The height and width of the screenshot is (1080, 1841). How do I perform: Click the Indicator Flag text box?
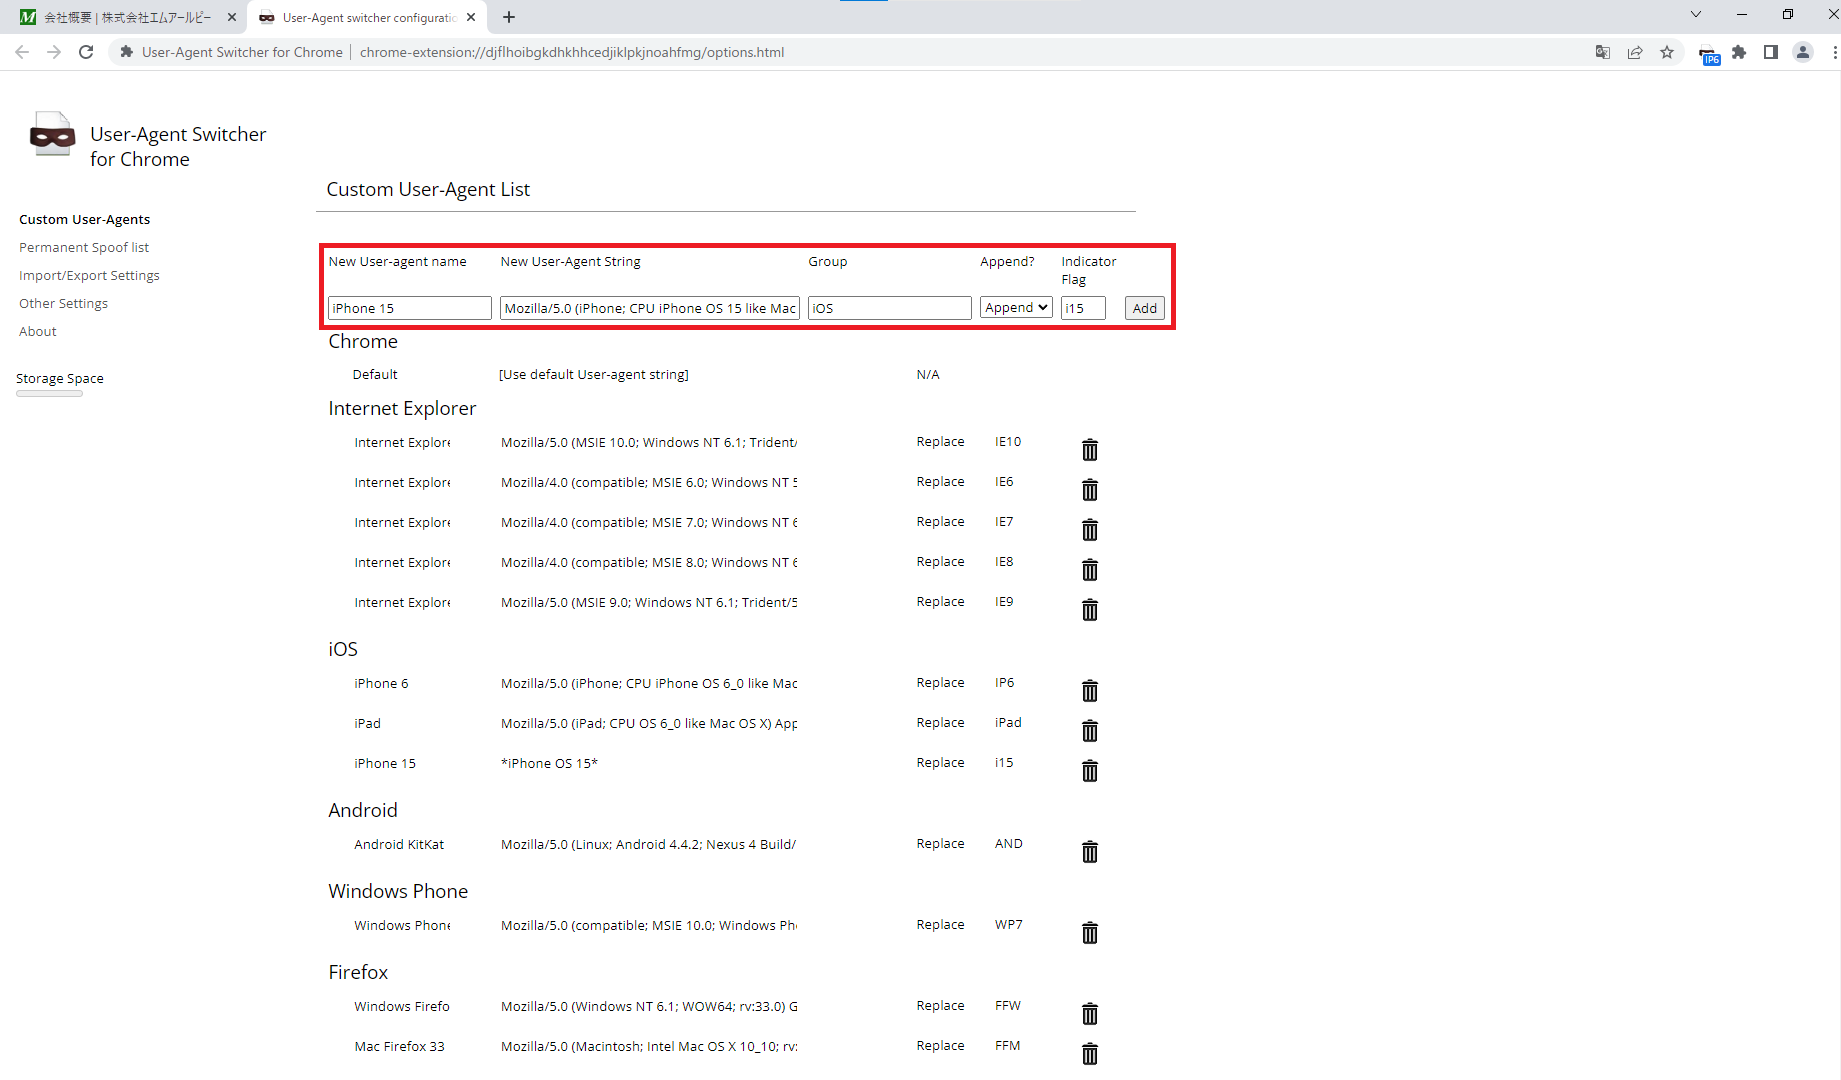click(1083, 308)
